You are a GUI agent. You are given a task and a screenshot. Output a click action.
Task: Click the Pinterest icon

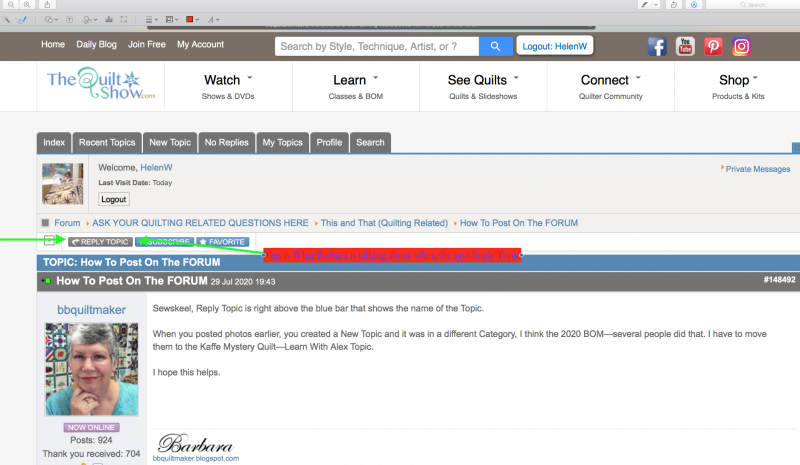coord(713,46)
